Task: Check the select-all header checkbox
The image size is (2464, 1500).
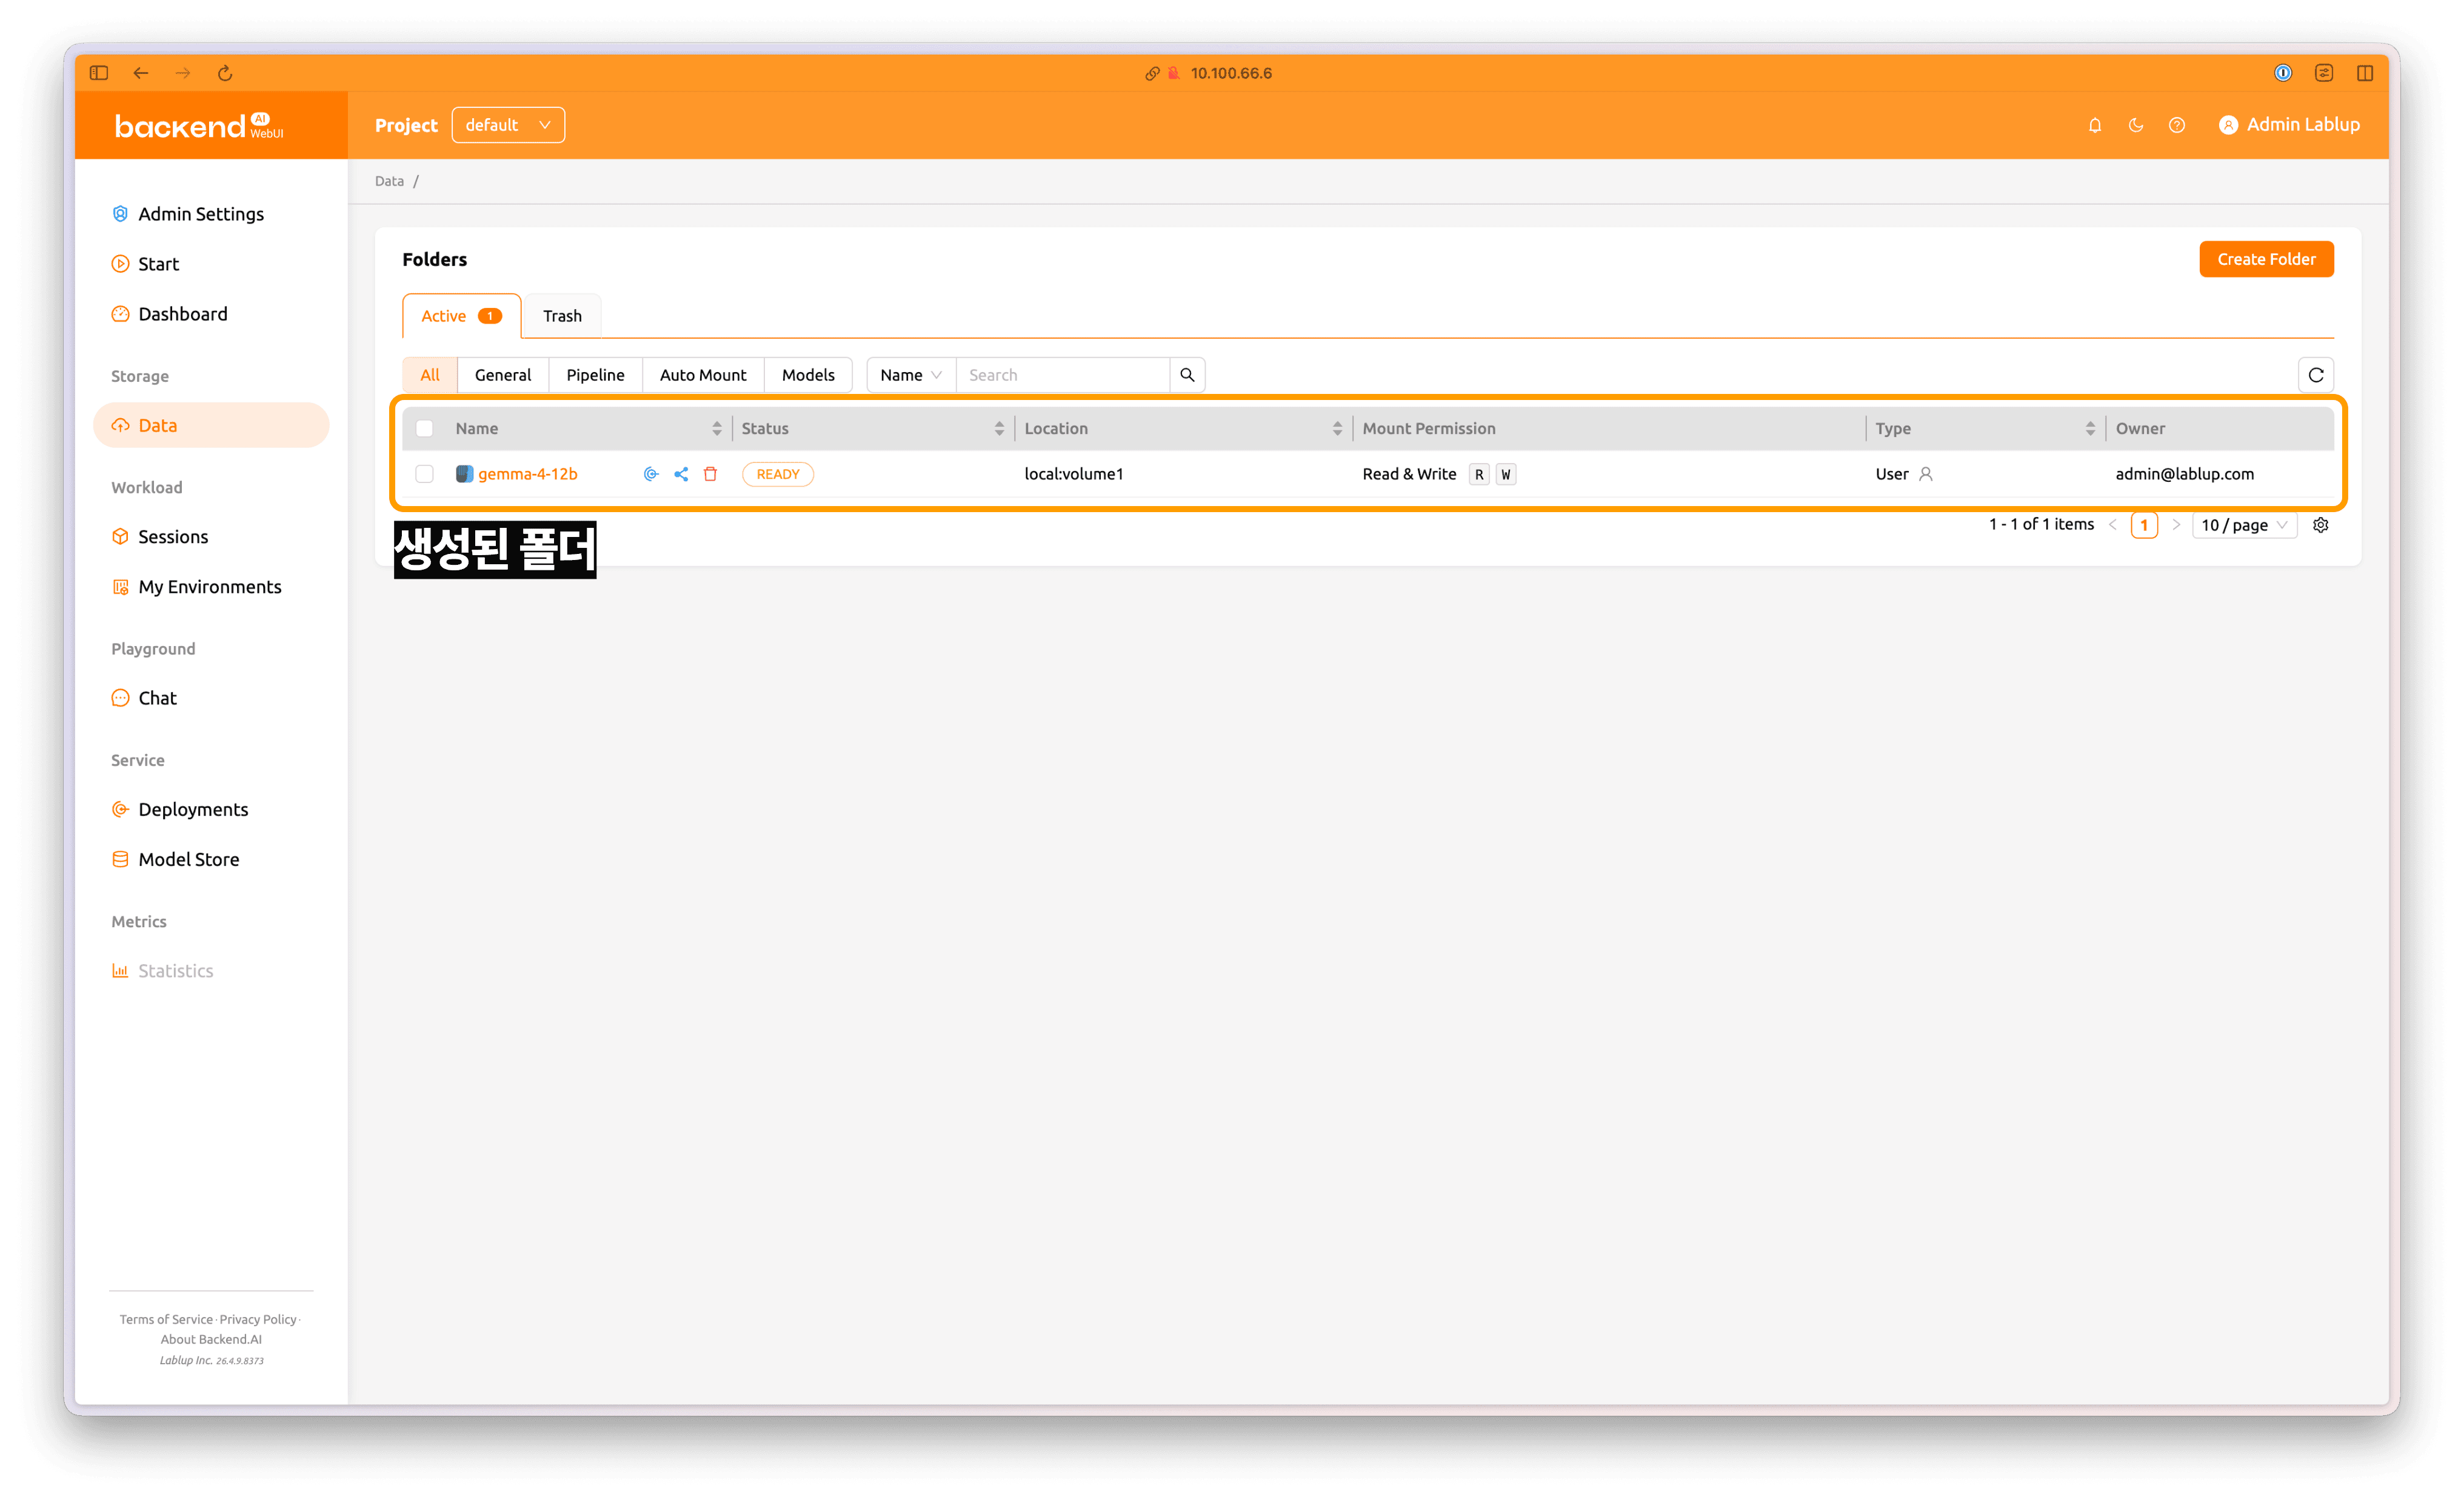Action: coord(424,428)
